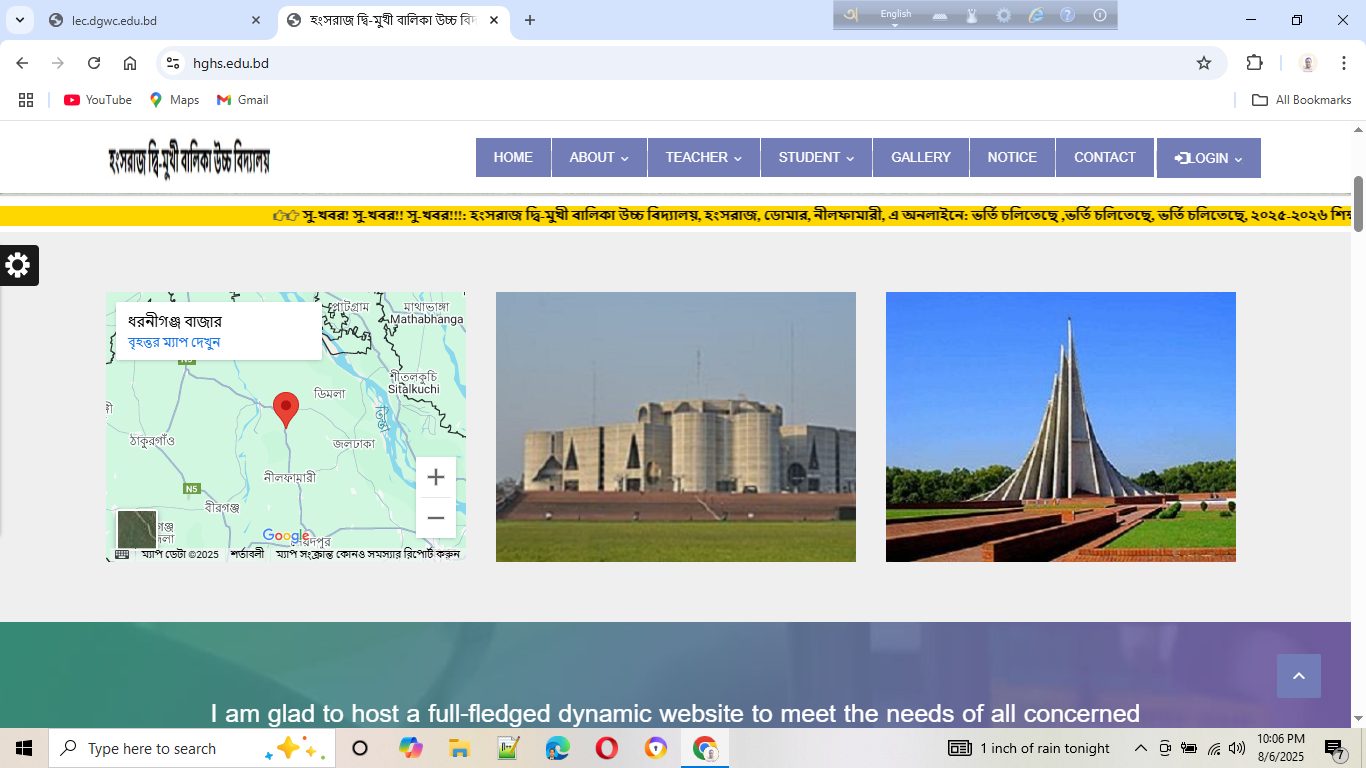Reload the page using refresh icon
This screenshot has width=1366, height=768.
point(94,63)
